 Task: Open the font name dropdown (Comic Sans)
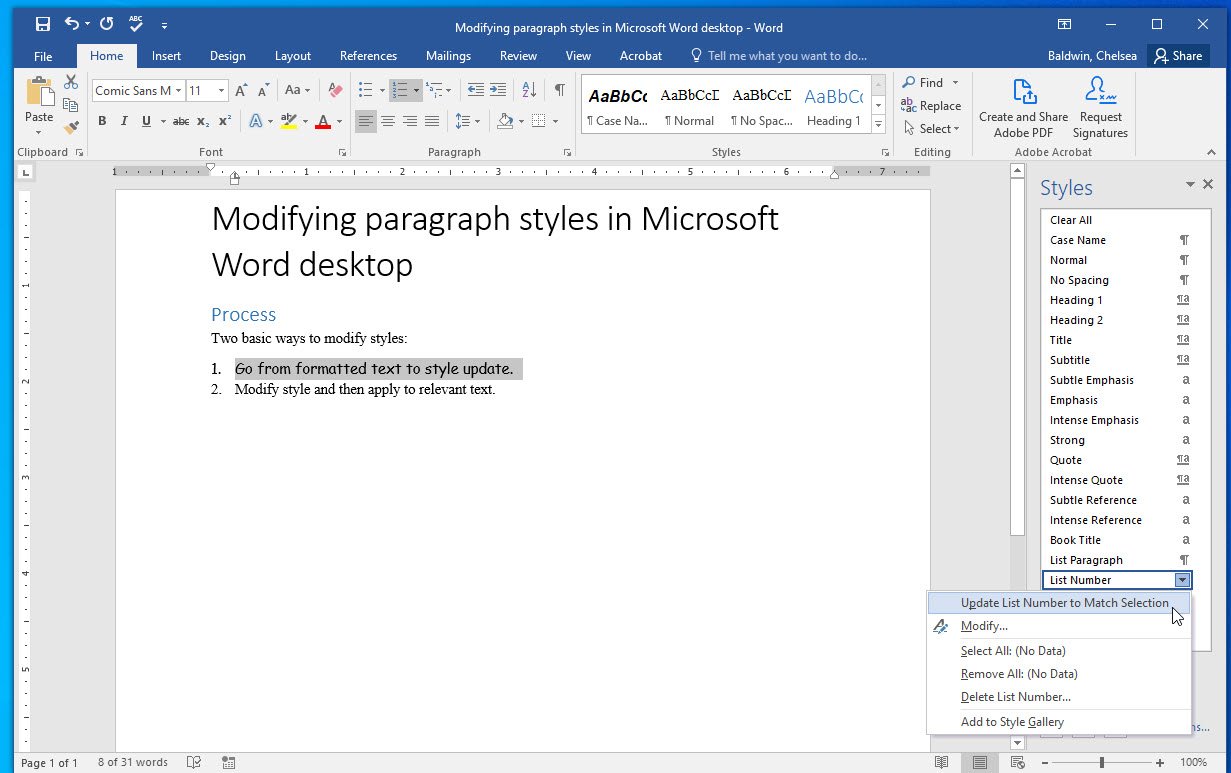[x=179, y=91]
